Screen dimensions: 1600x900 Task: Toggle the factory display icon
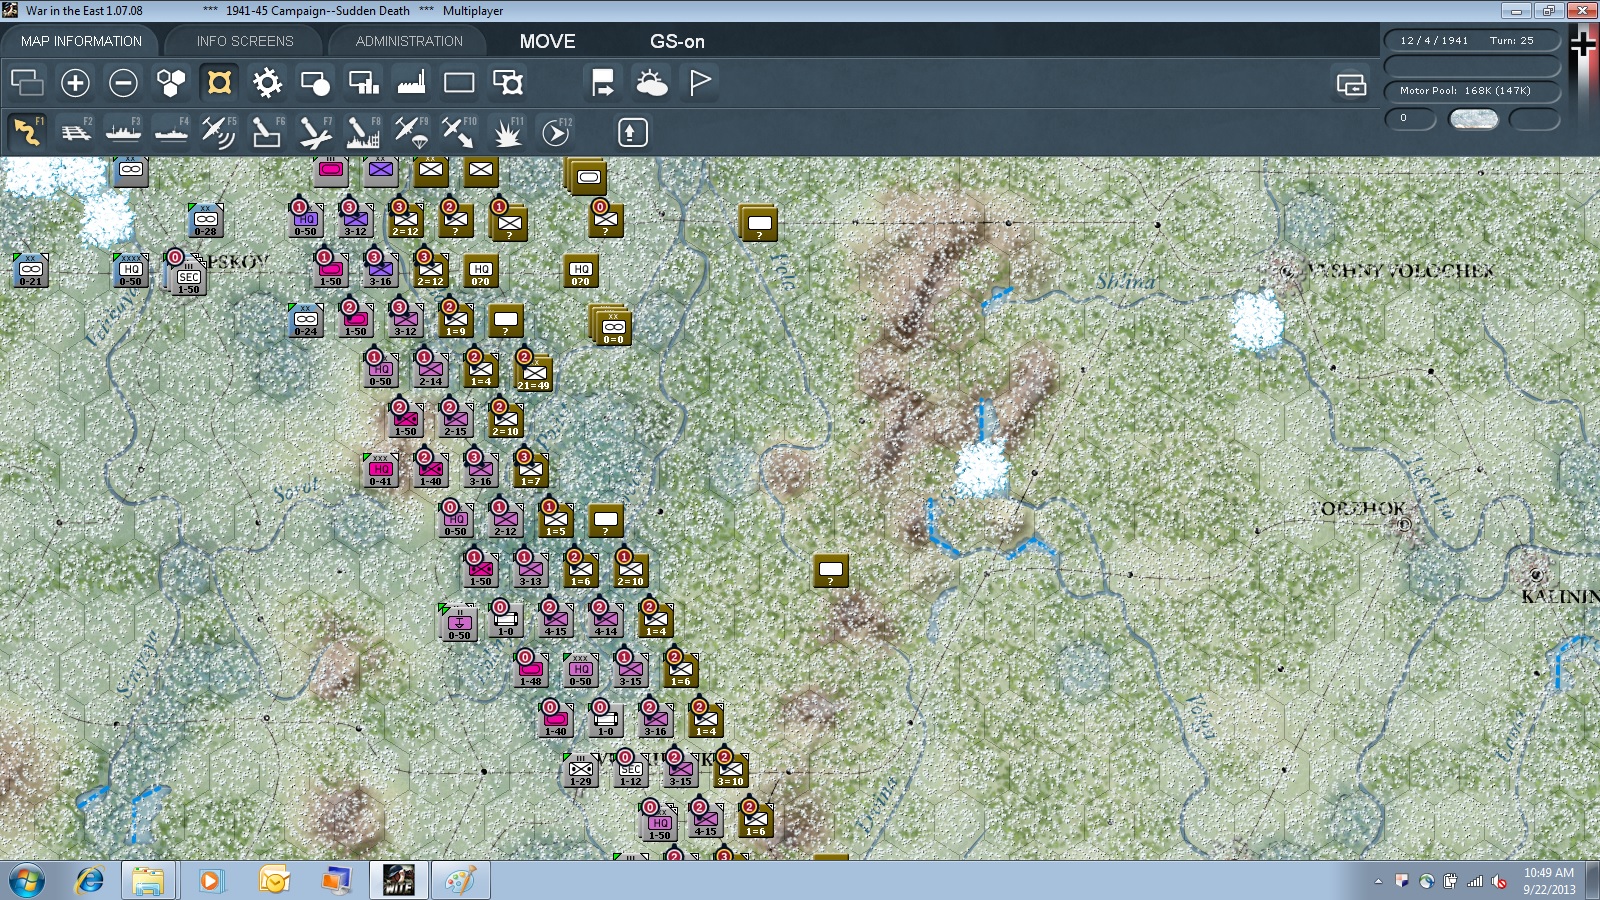tap(411, 83)
